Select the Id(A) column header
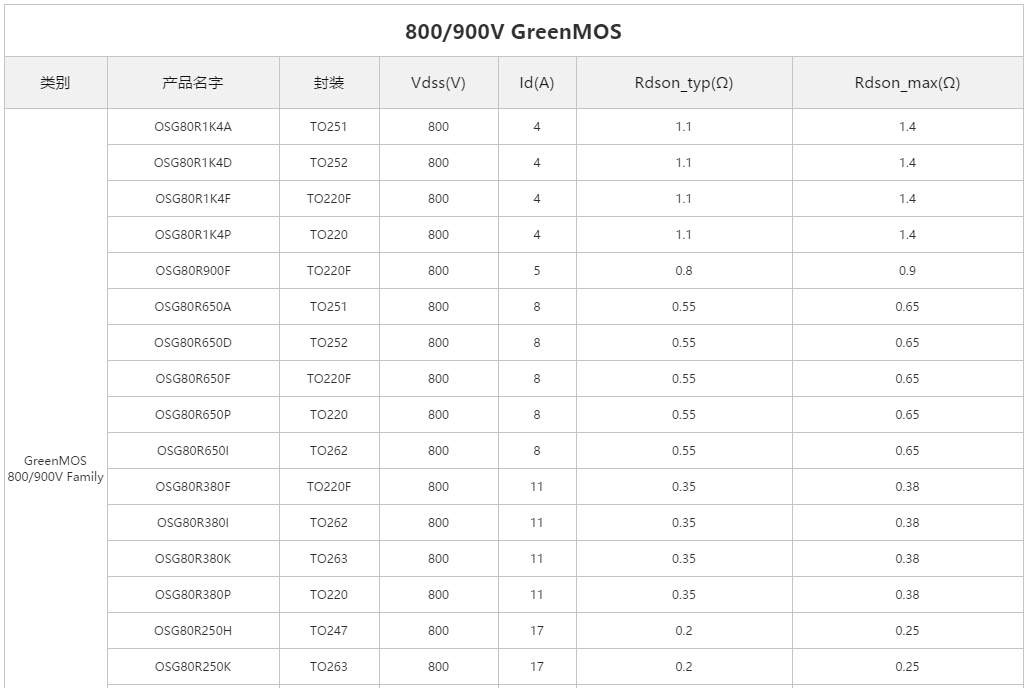The height and width of the screenshot is (688, 1028). coord(536,83)
